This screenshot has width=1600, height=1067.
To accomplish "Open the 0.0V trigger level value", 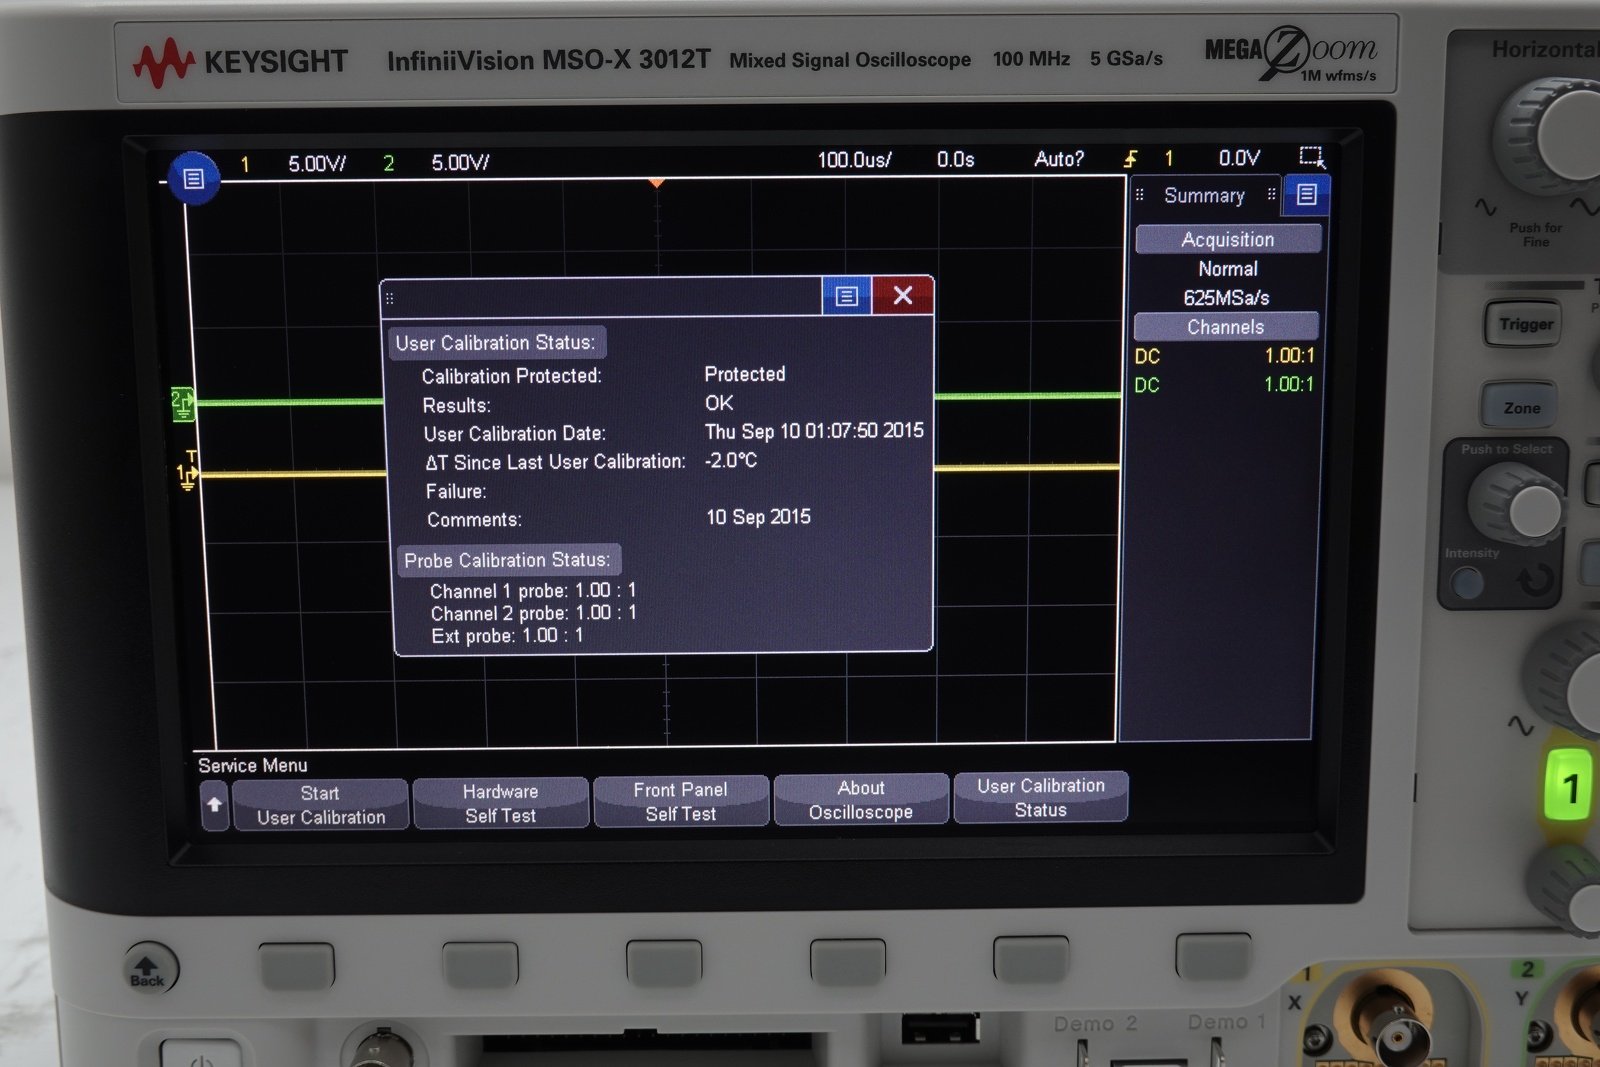I will (1239, 157).
